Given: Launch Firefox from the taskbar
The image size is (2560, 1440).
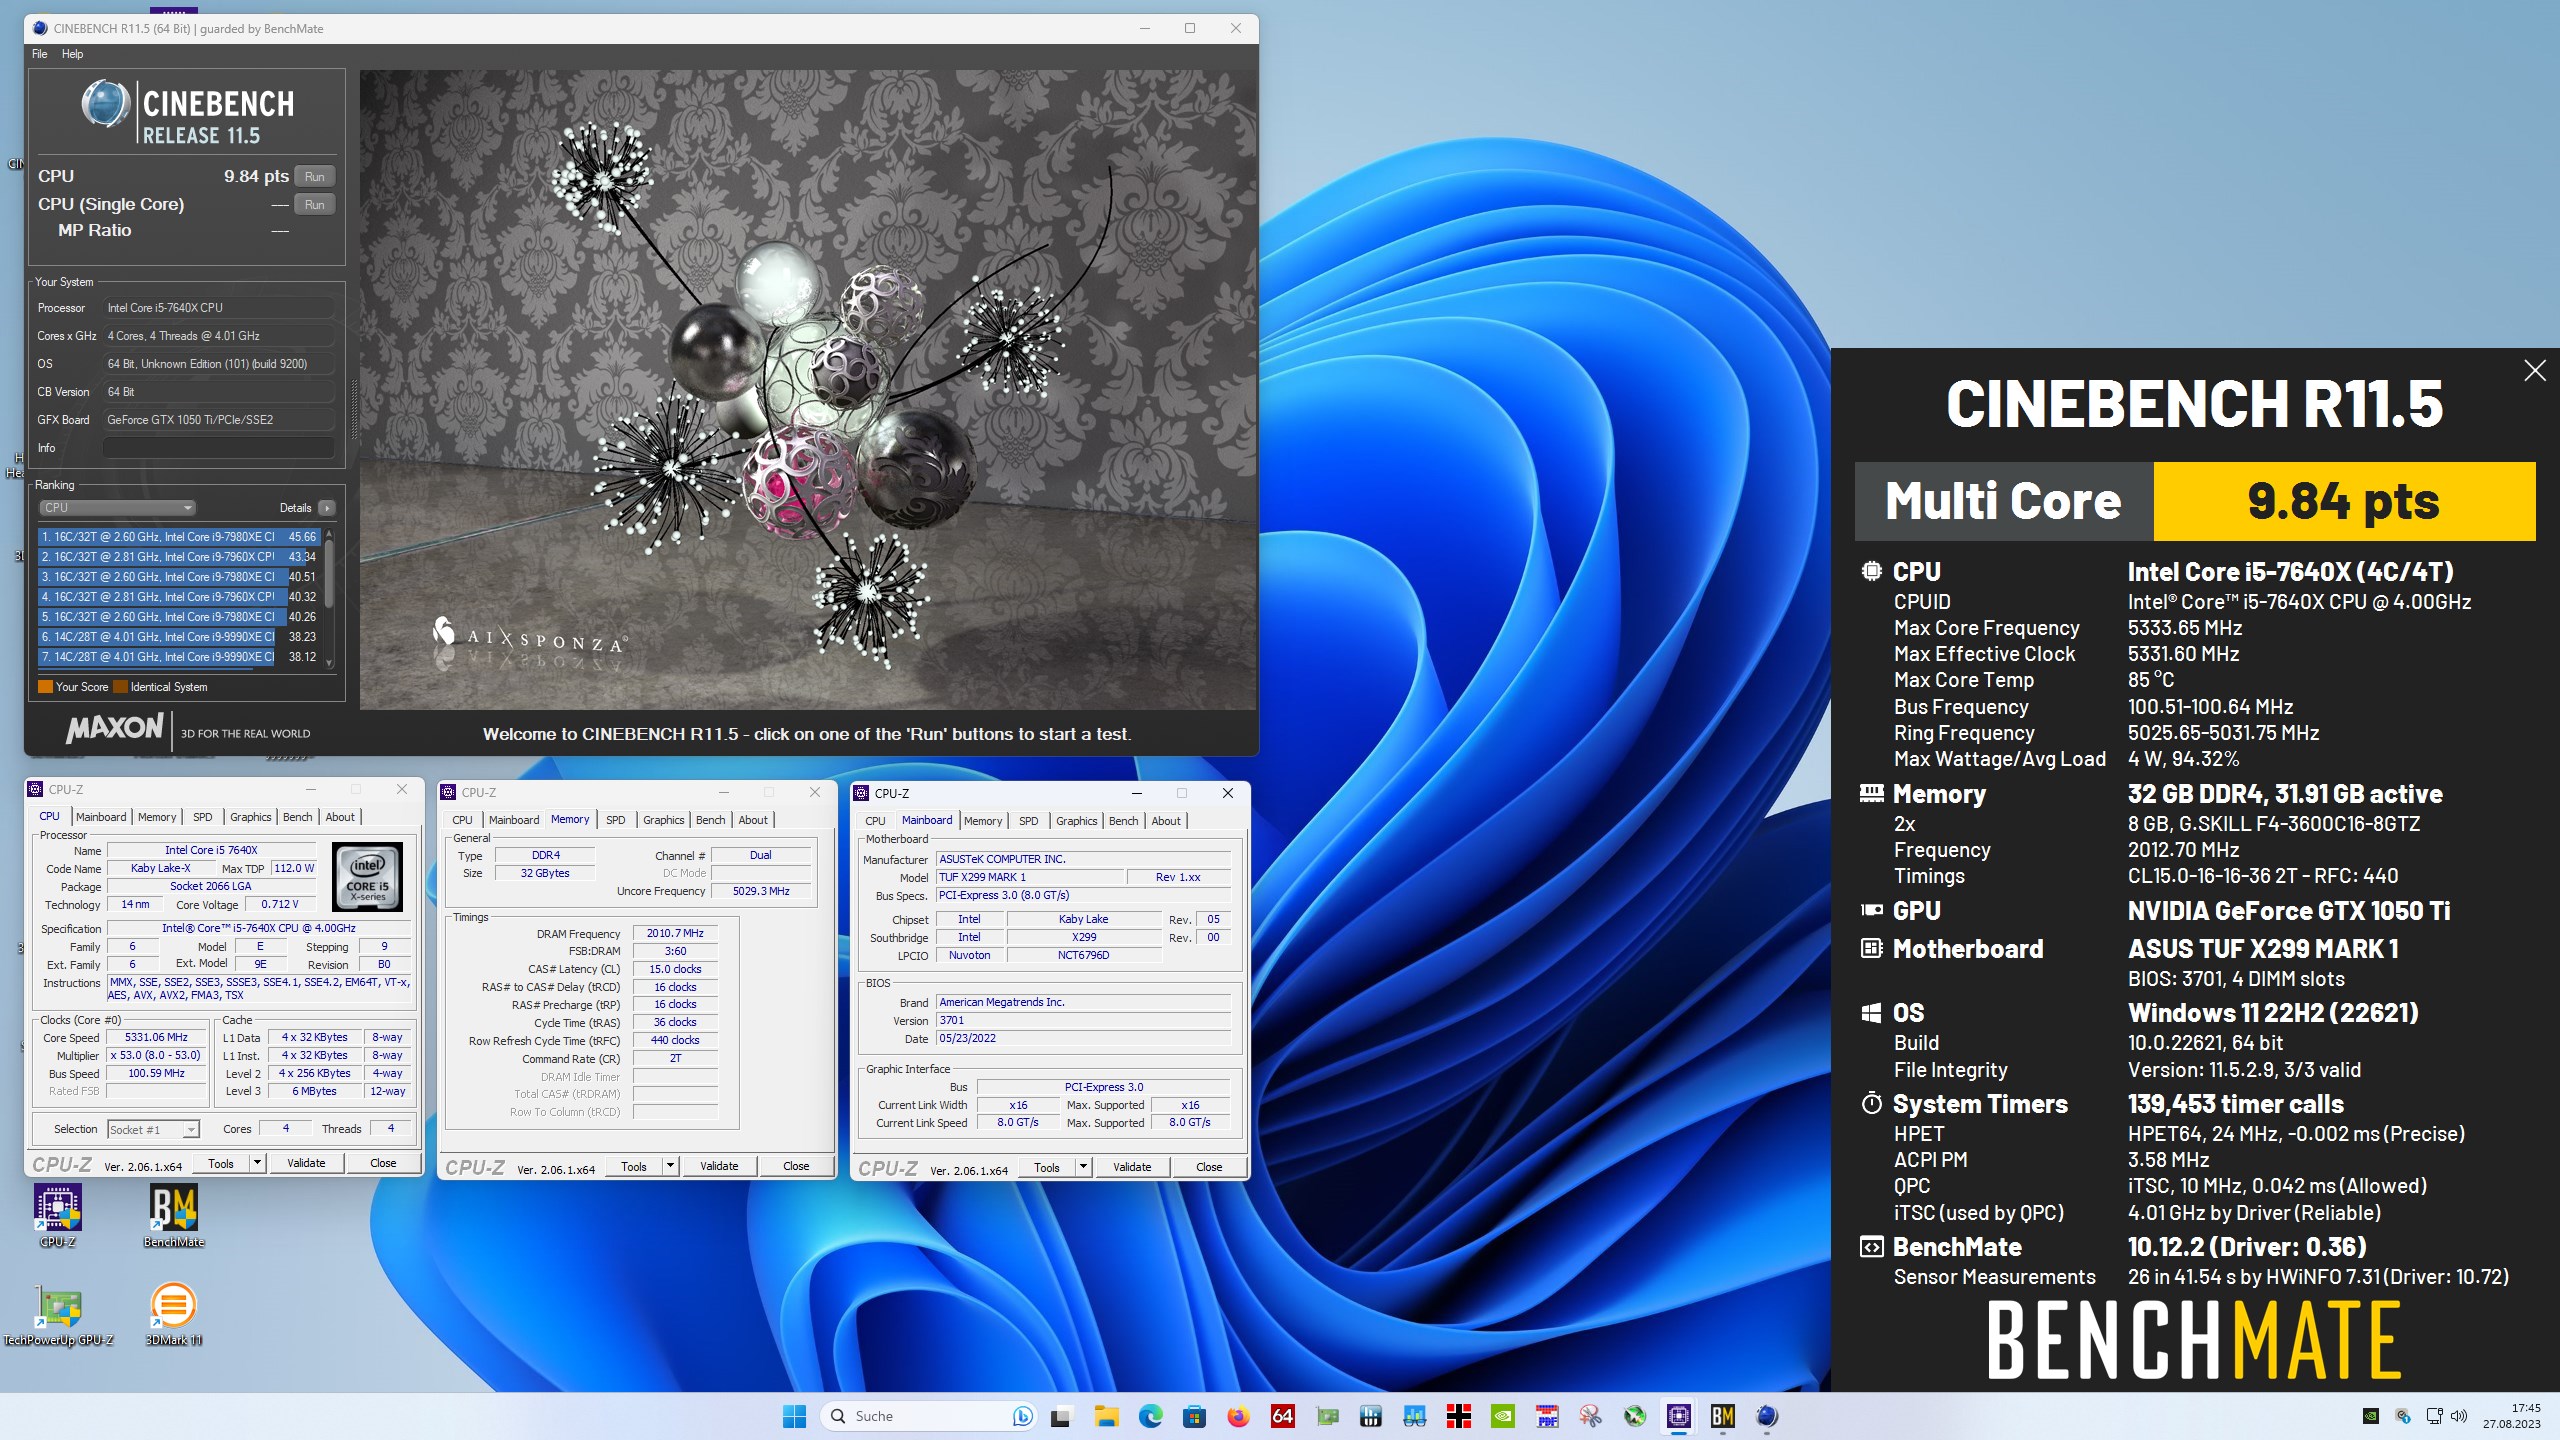Looking at the screenshot, I should pyautogui.click(x=1238, y=1416).
